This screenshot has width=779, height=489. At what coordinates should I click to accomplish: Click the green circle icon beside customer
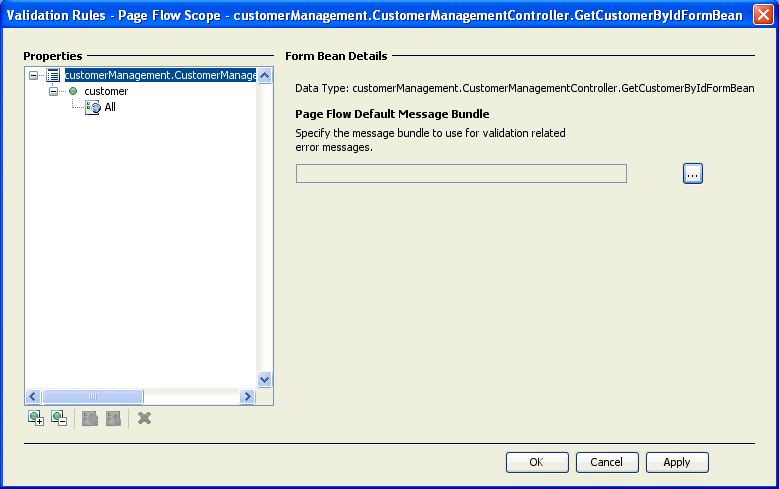click(73, 91)
